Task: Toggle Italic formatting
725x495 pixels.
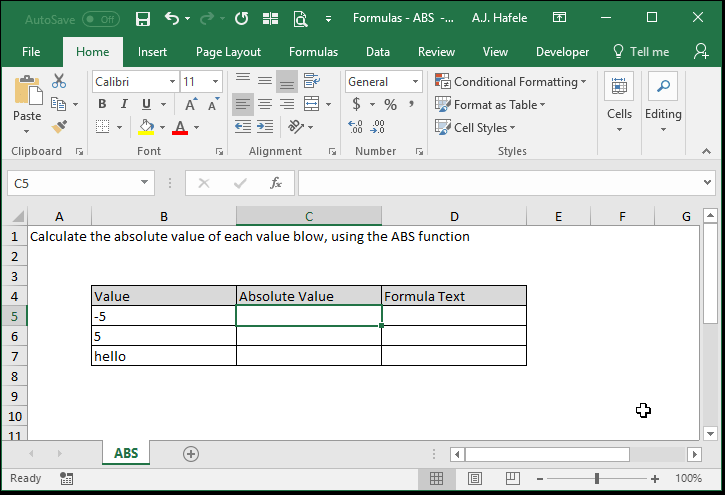Action: click(124, 104)
